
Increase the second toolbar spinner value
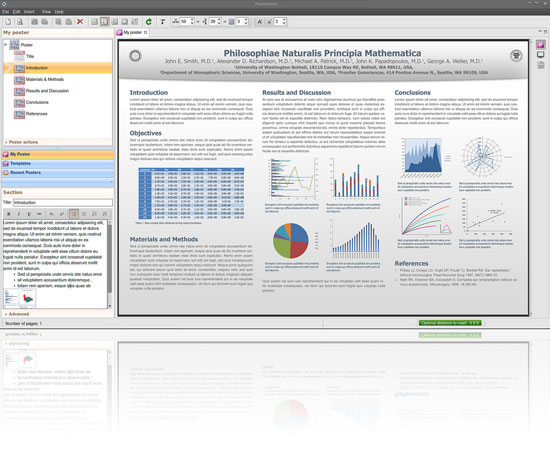coord(219,20)
